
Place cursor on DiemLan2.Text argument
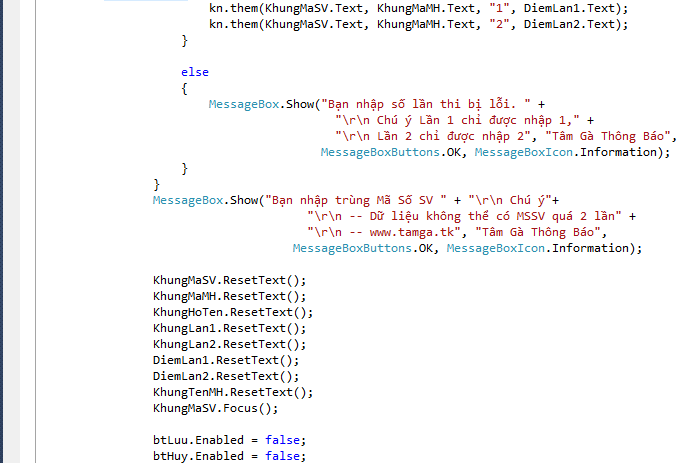(x=569, y=24)
